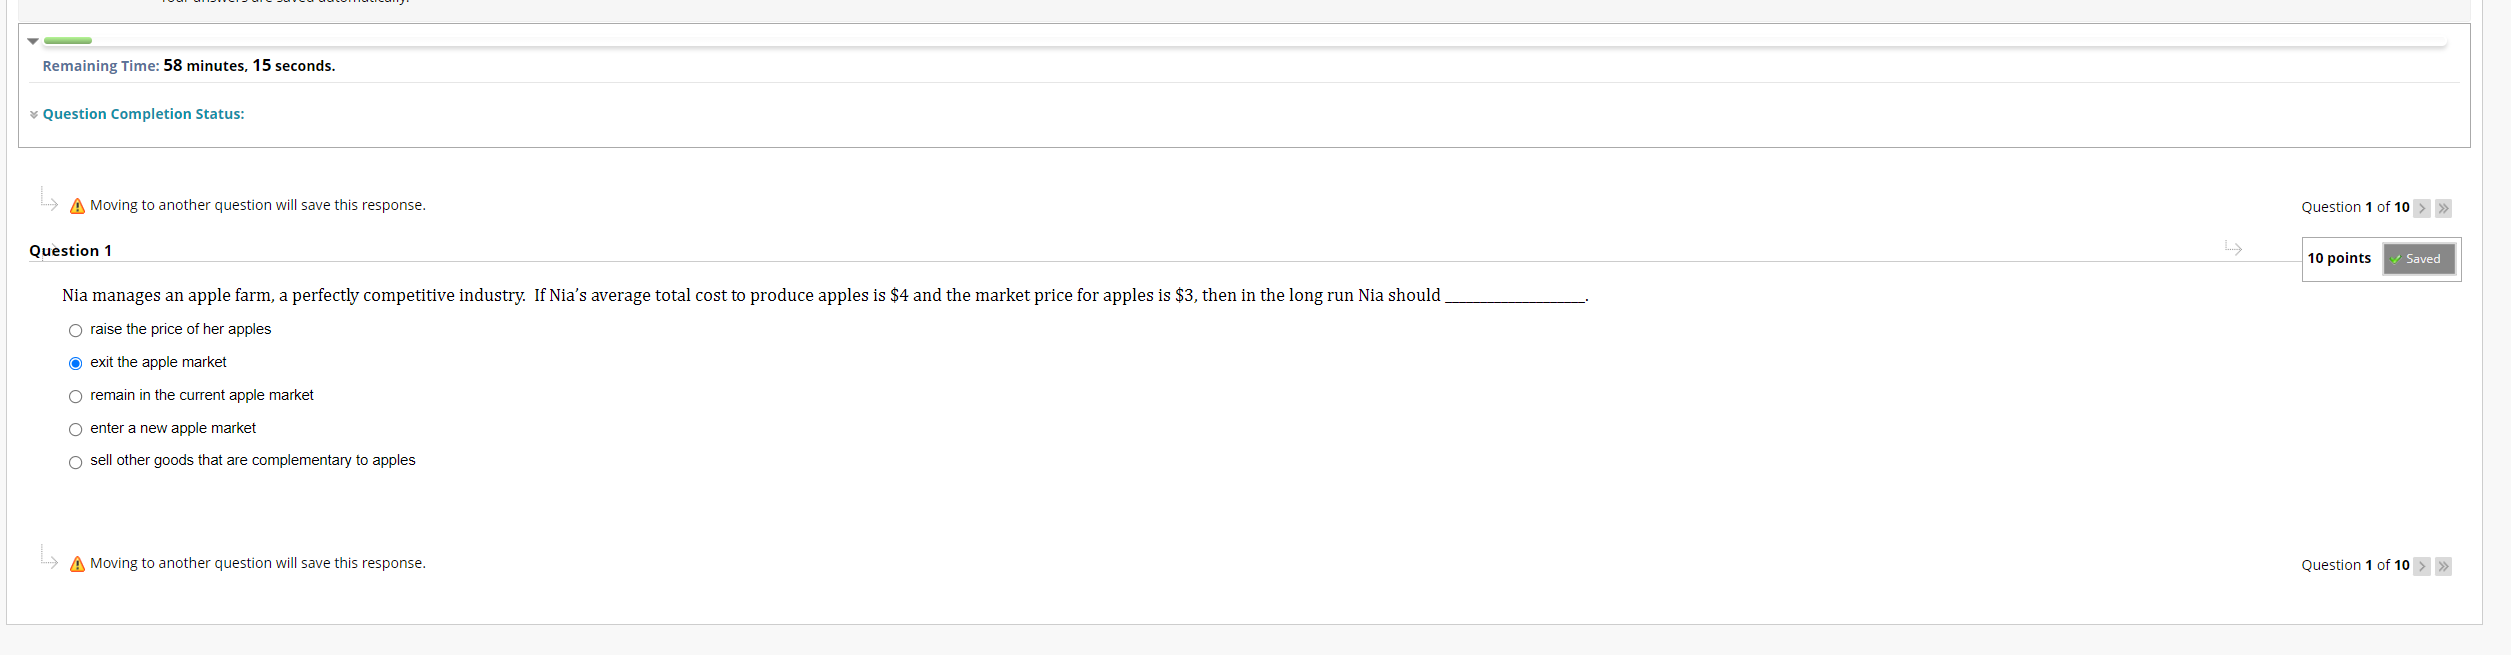The image size is (2511, 655).
Task: Click the next question arrow at the bottom
Action: click(x=2421, y=565)
